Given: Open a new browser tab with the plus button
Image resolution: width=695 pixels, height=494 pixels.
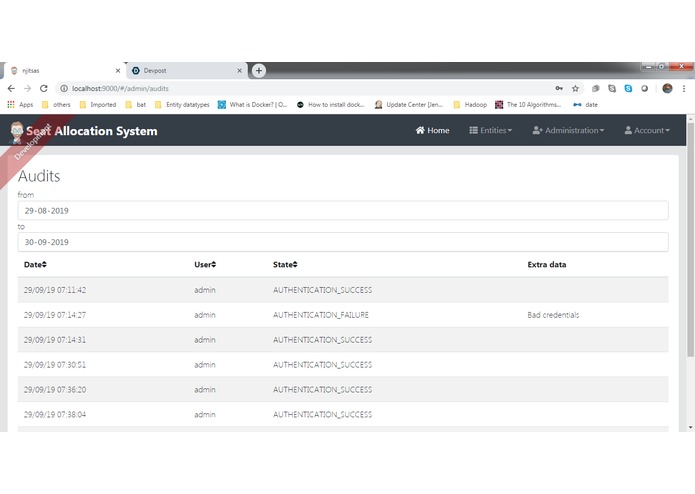Looking at the screenshot, I should [x=259, y=70].
